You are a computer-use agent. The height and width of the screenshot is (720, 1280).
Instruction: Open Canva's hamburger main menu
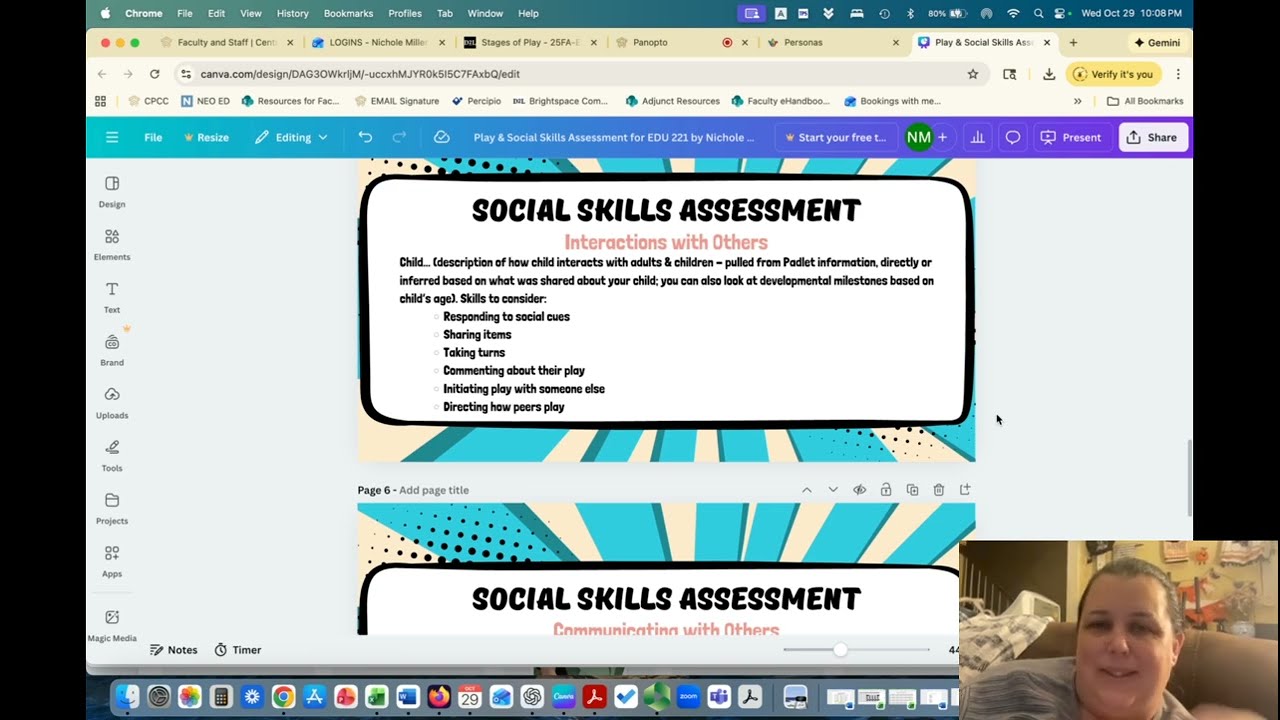point(112,137)
